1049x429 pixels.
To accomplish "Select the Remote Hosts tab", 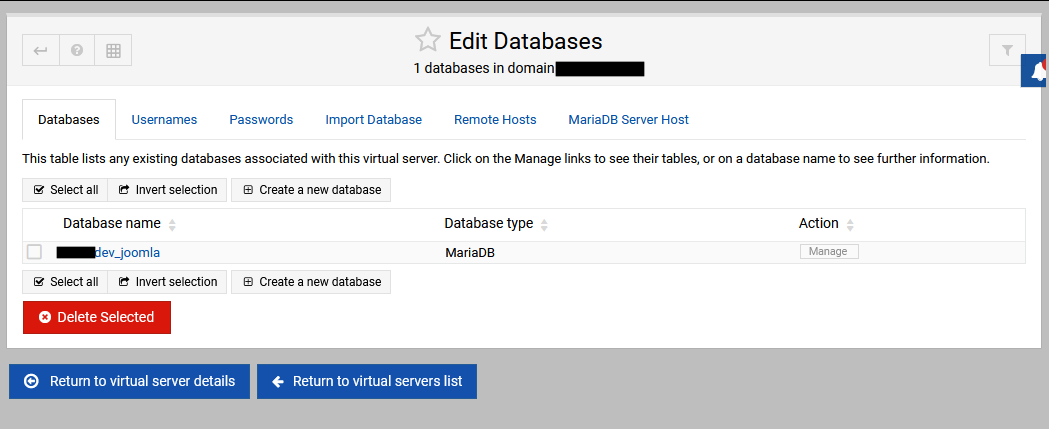I will (x=495, y=120).
